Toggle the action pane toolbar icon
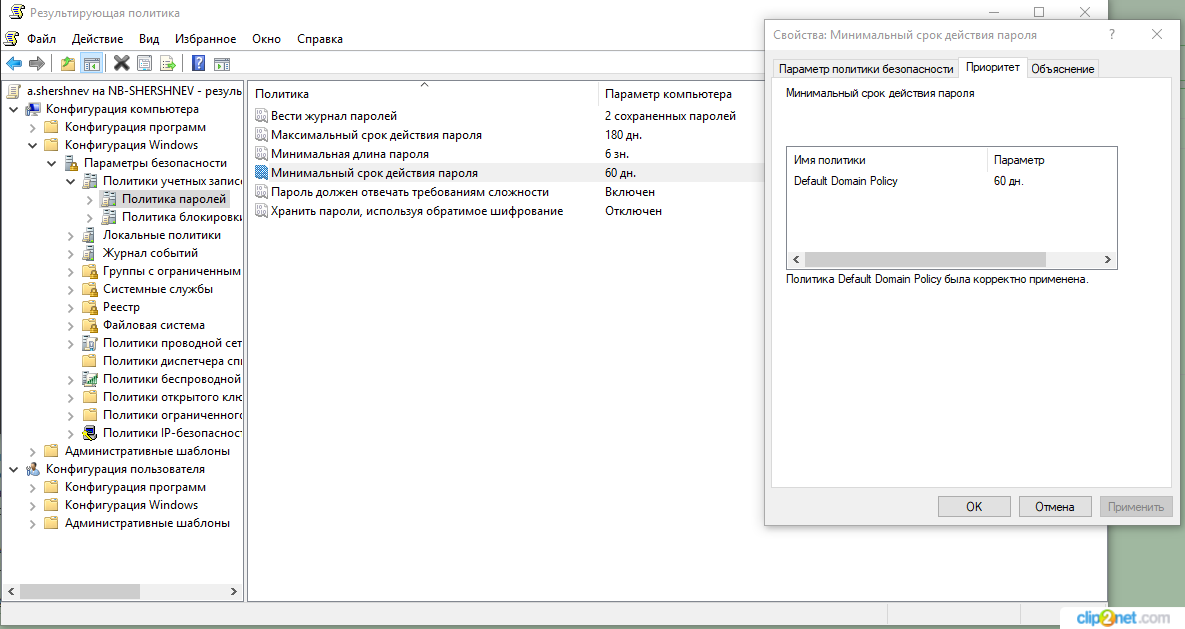The image size is (1185, 629). pos(222,64)
